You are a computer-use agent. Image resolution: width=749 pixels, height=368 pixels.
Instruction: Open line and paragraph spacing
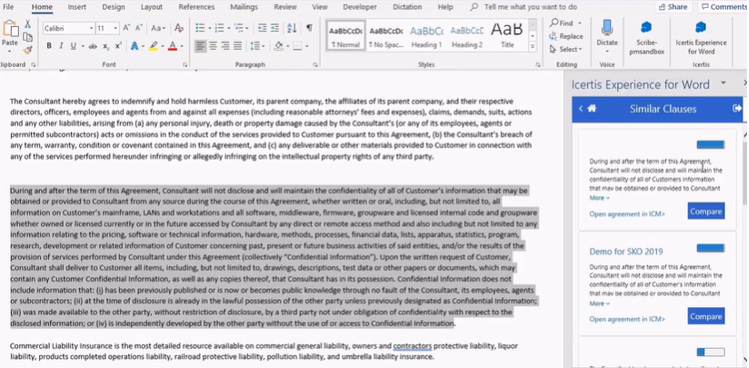255,46
